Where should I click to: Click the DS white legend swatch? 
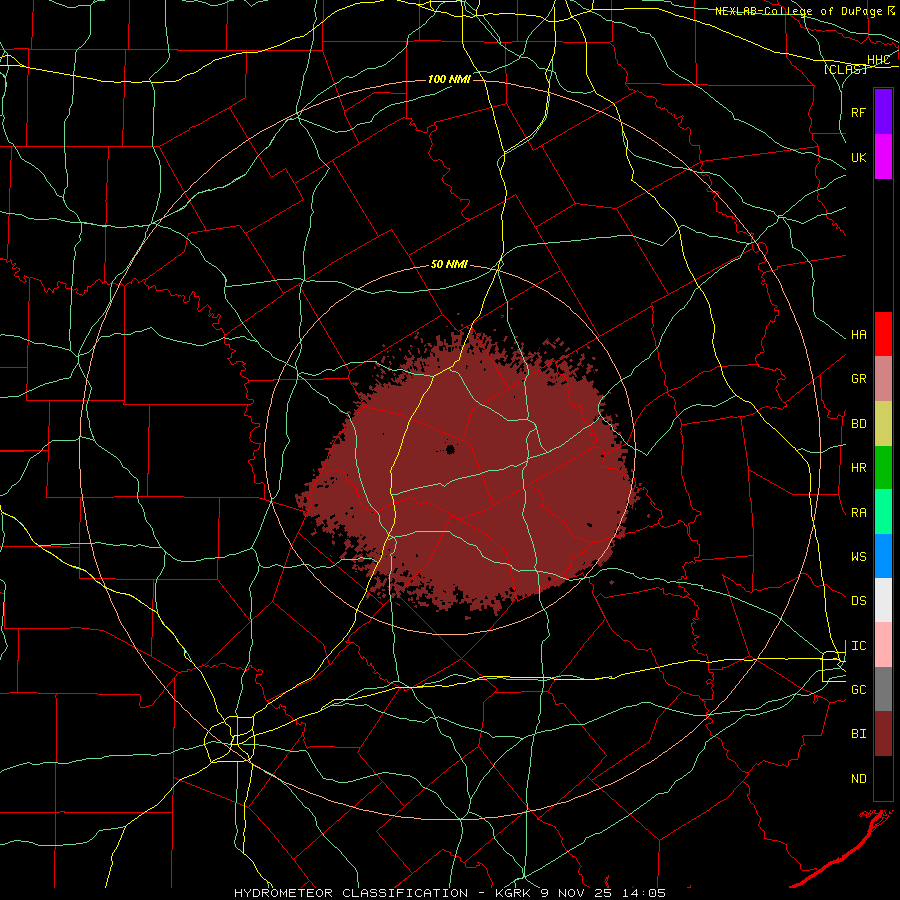(883, 600)
